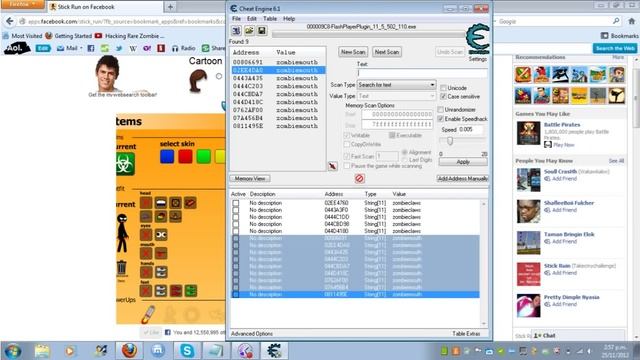Viewport: 640px width, 360px height.
Task: Select the green skin color swatch
Action: pyautogui.click(x=204, y=157)
